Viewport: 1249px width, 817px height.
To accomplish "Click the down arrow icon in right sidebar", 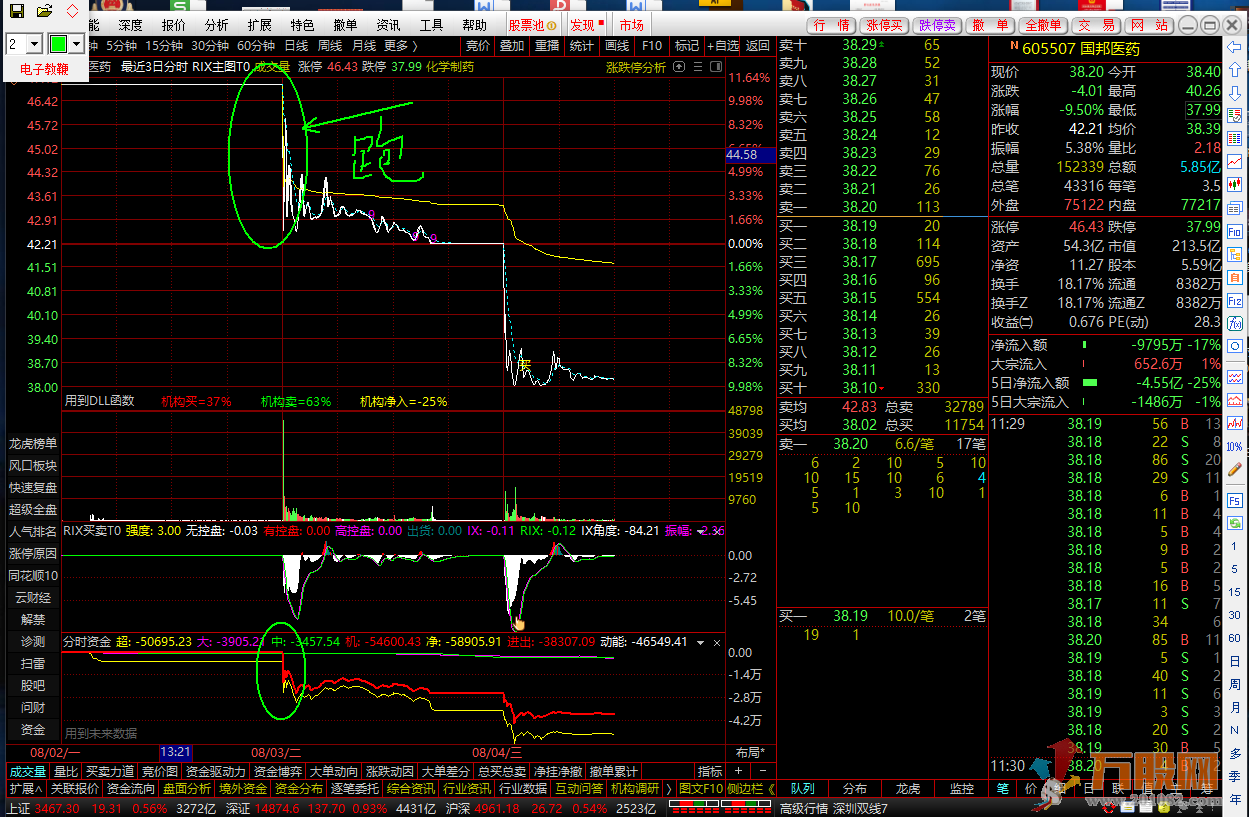I will click(x=1236, y=93).
